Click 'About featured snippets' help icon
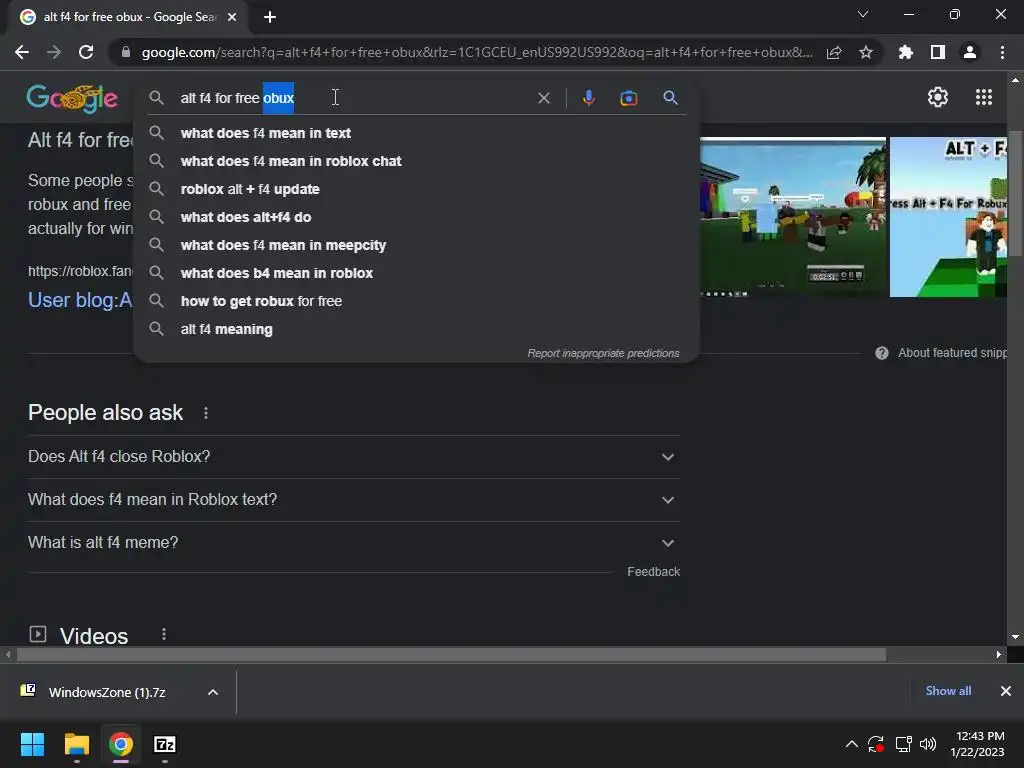 pyautogui.click(x=882, y=353)
